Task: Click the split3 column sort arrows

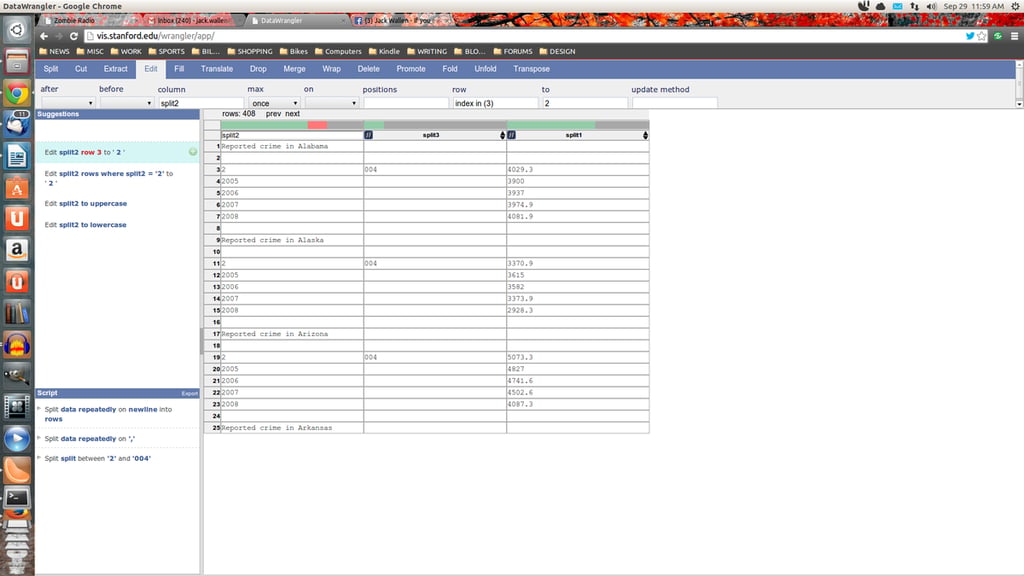Action: pos(502,135)
